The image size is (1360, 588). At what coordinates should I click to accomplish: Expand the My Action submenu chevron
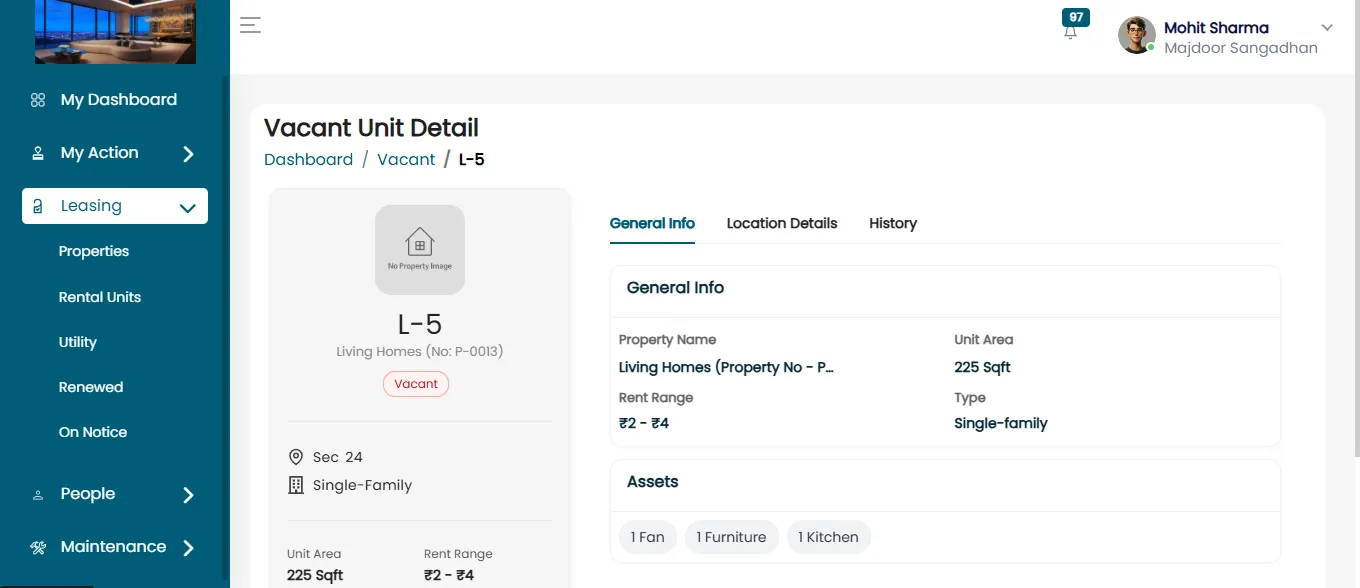pos(188,154)
